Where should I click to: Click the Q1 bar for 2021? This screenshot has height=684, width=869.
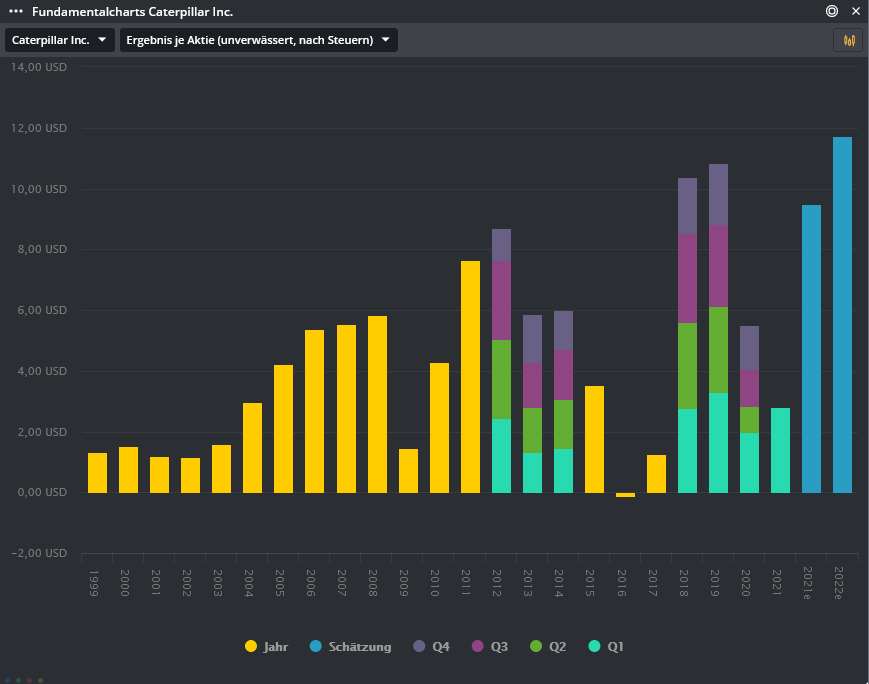pyautogui.click(x=781, y=451)
